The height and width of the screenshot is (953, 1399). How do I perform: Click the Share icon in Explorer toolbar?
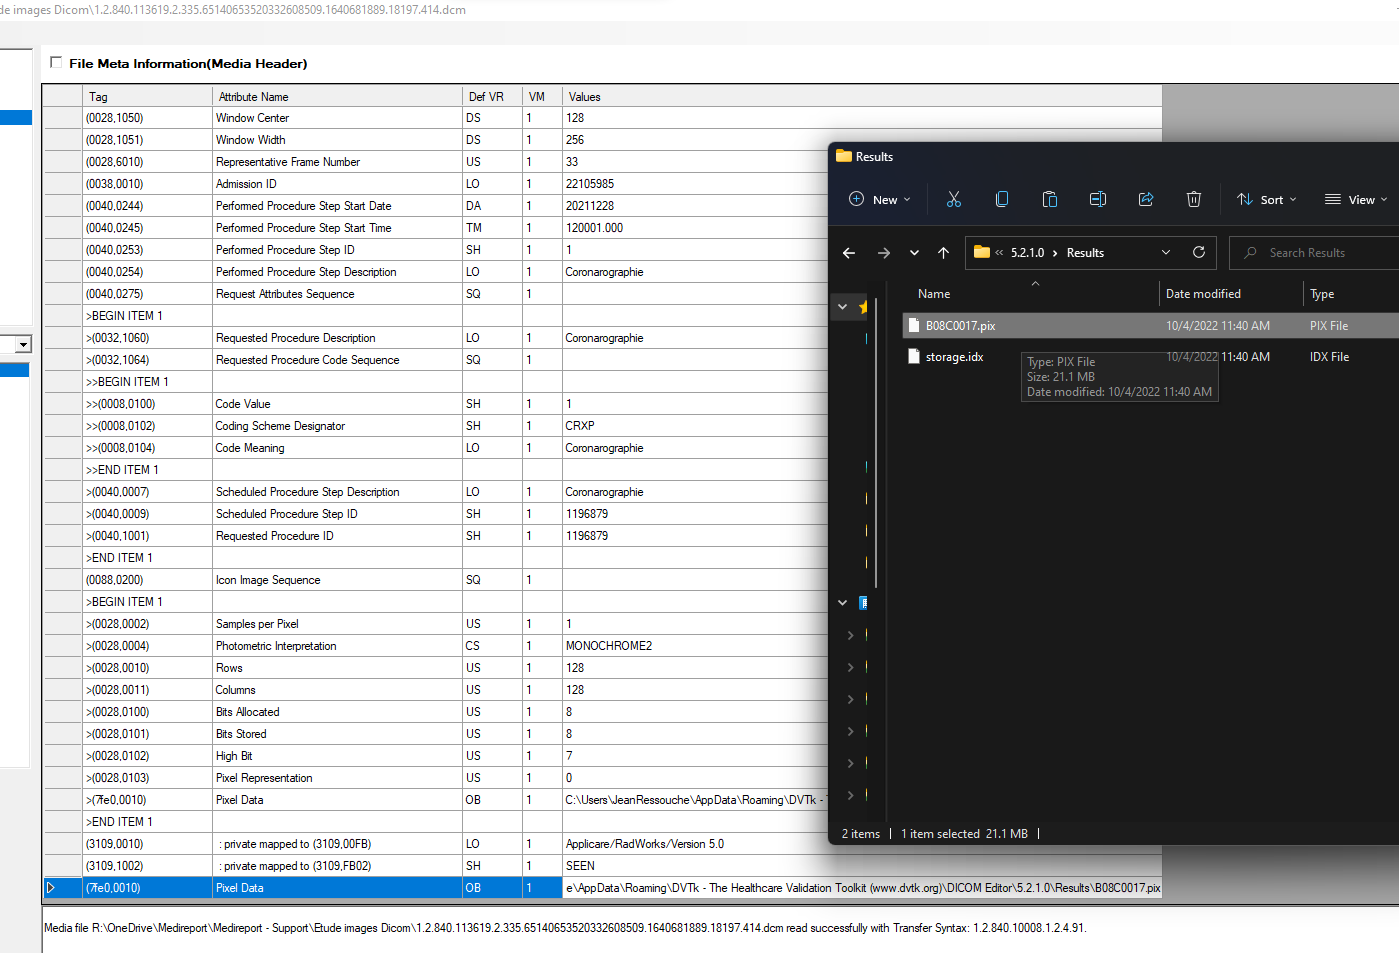tap(1146, 199)
